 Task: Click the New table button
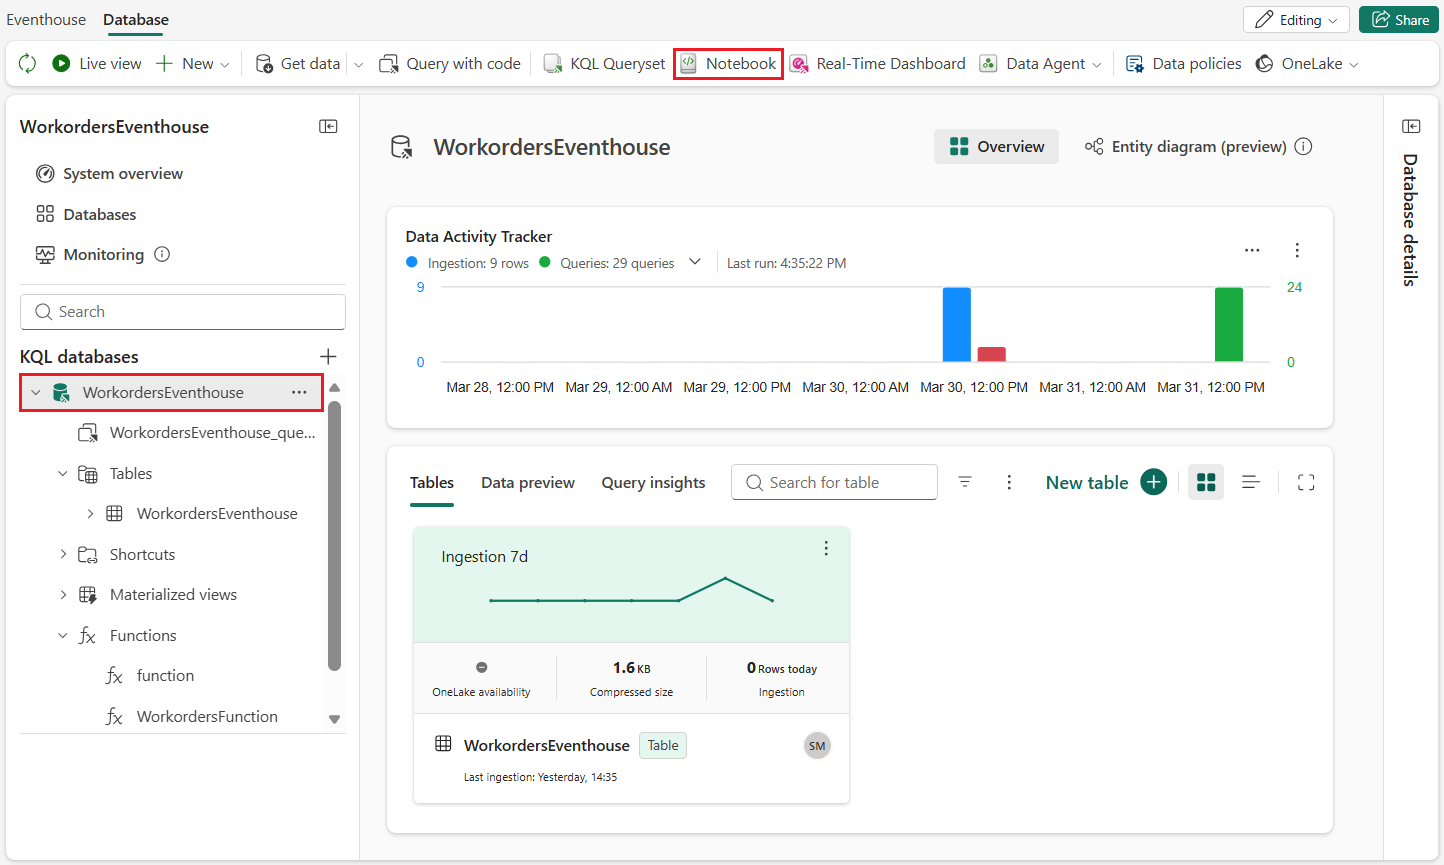pyautogui.click(x=1105, y=483)
